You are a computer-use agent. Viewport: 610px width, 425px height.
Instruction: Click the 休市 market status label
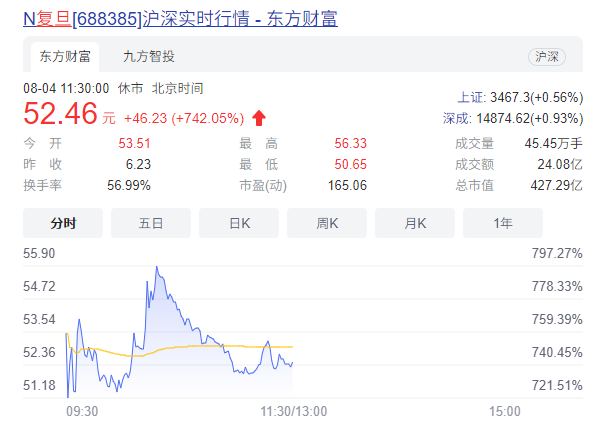pyautogui.click(x=131, y=88)
